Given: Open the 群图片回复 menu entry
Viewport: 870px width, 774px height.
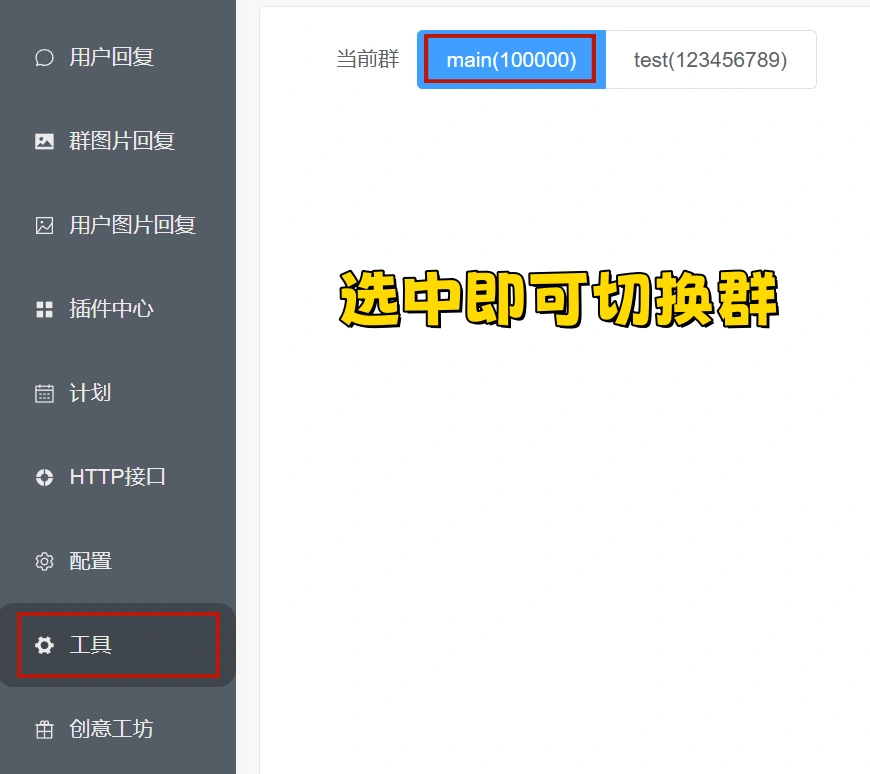Looking at the screenshot, I should pos(118,141).
